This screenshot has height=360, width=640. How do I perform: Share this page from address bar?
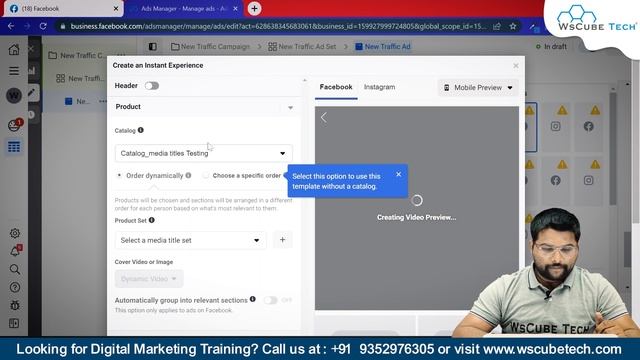tap(497, 27)
